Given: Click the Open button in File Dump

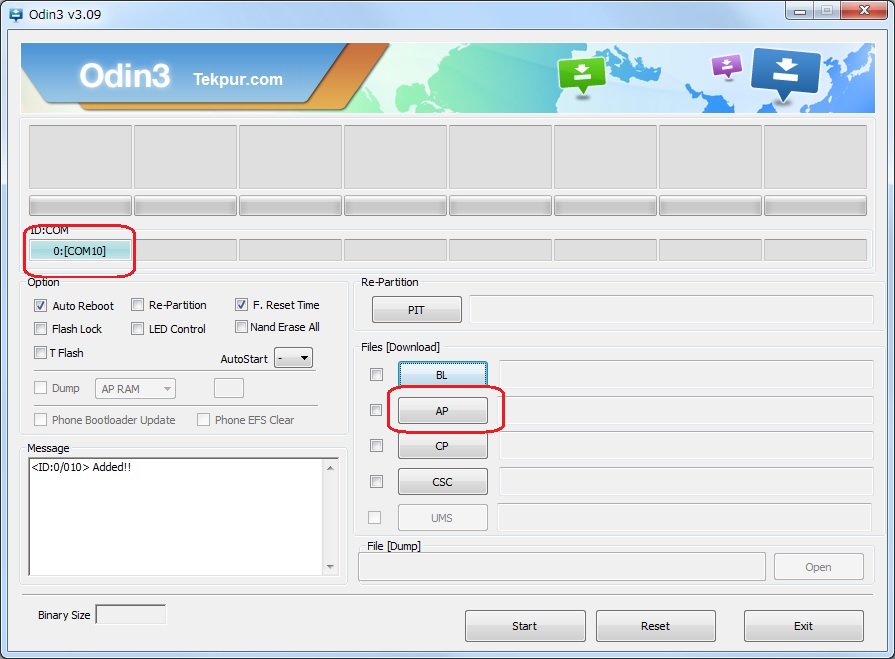Looking at the screenshot, I should tap(819, 567).
